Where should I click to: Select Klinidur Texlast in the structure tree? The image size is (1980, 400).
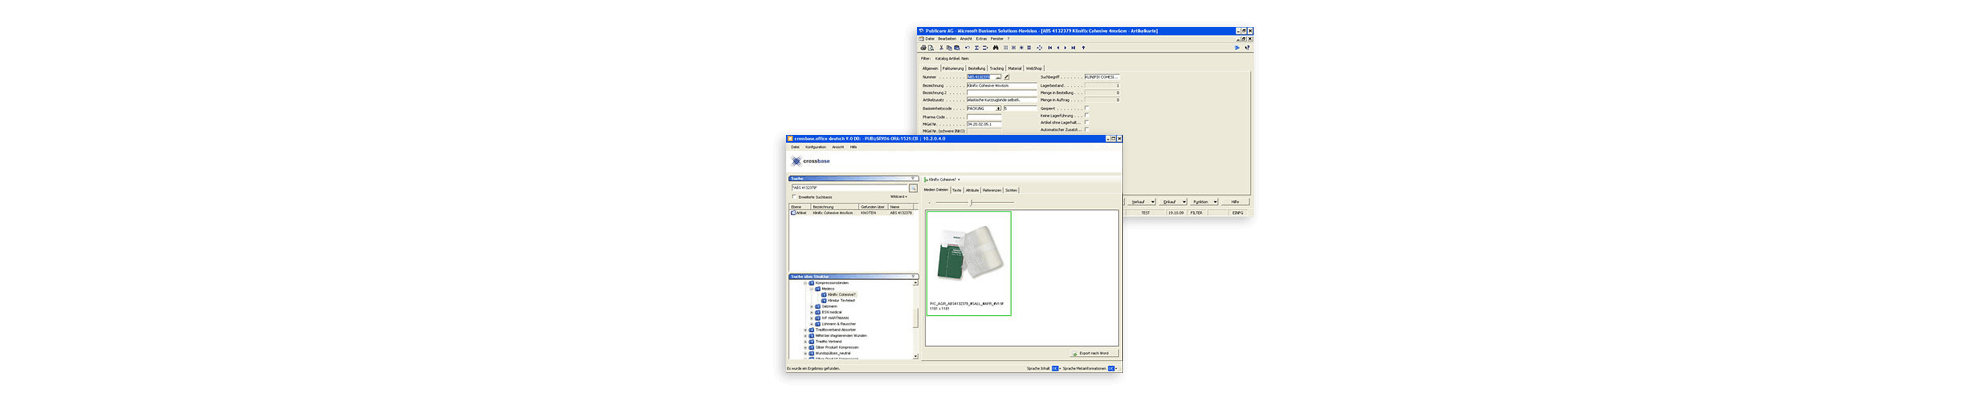(x=841, y=300)
